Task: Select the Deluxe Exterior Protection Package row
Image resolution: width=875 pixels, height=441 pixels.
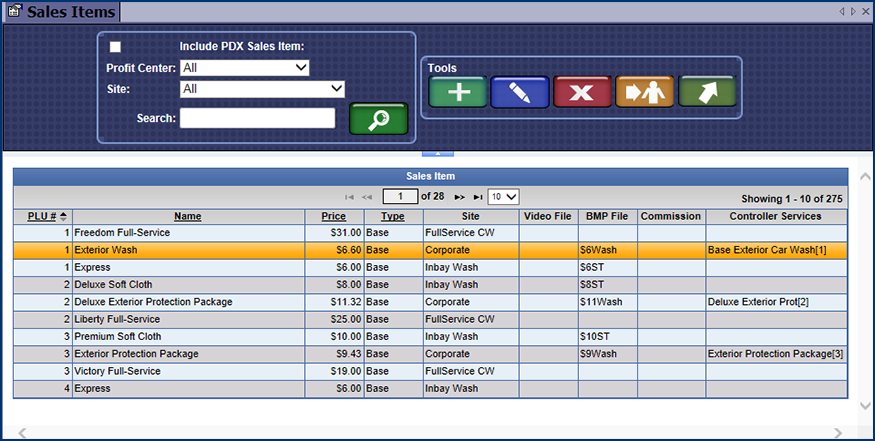Action: point(153,302)
